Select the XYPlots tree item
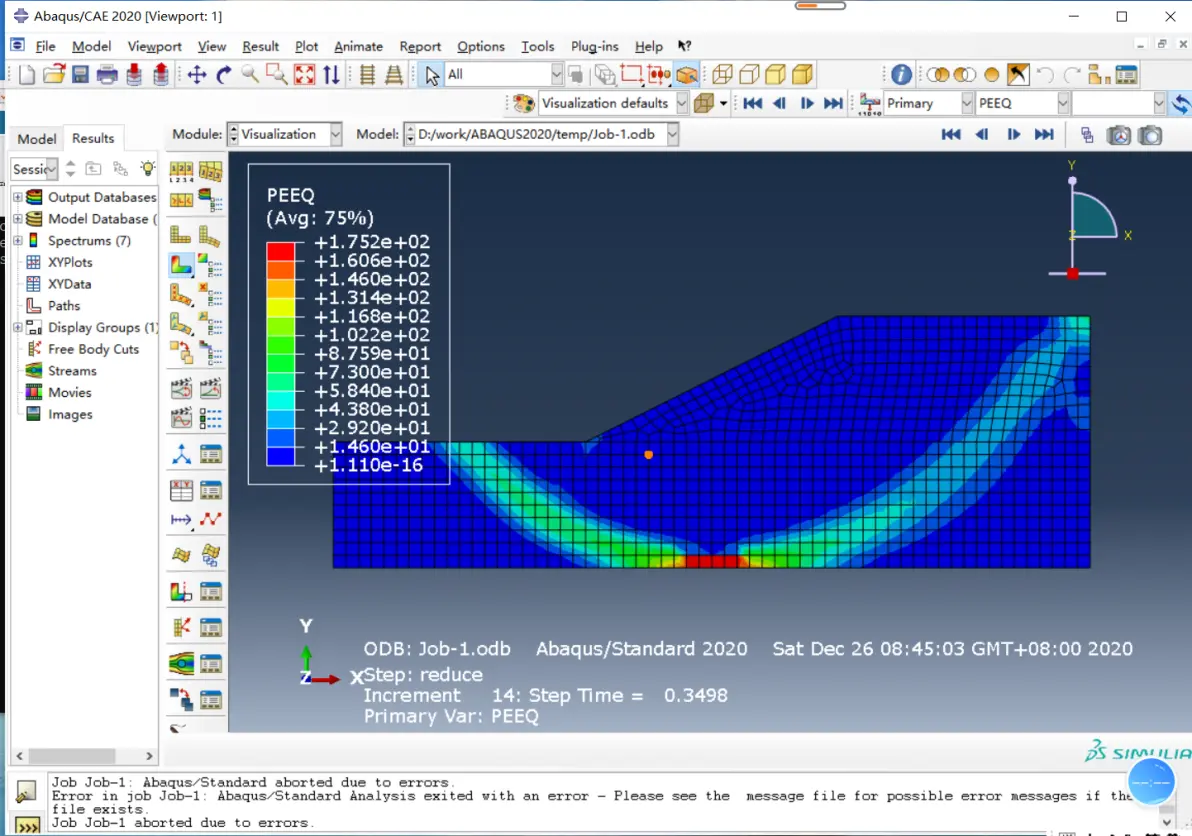This screenshot has width=1192, height=836. [70, 262]
